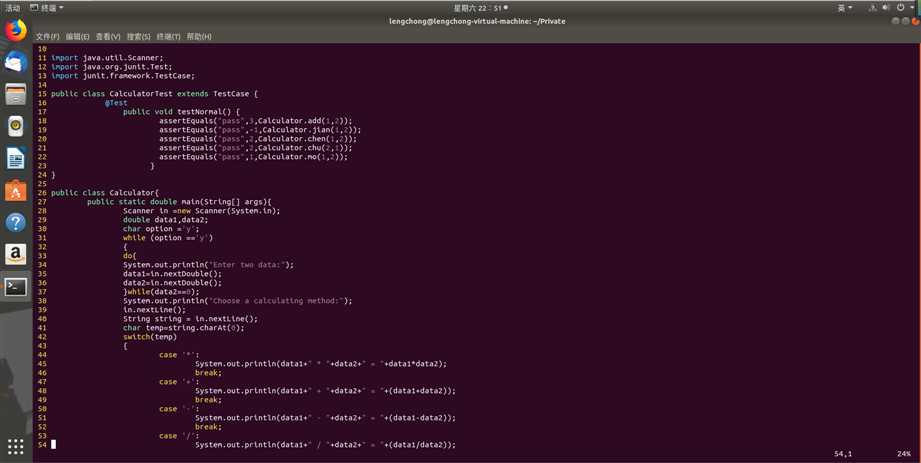The image size is (921, 463).
Task: Open the 终端(T) menu
Action: 169,36
